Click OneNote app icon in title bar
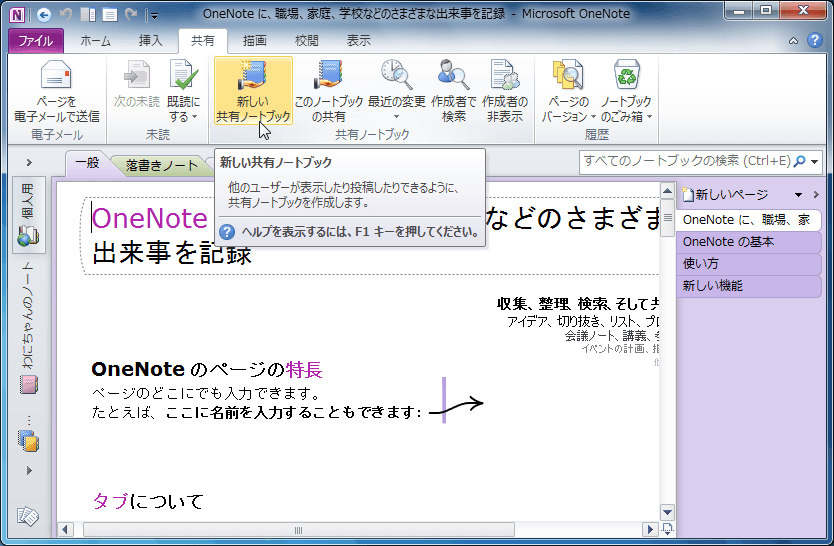Screen dimensions: 834x546 [17, 14]
